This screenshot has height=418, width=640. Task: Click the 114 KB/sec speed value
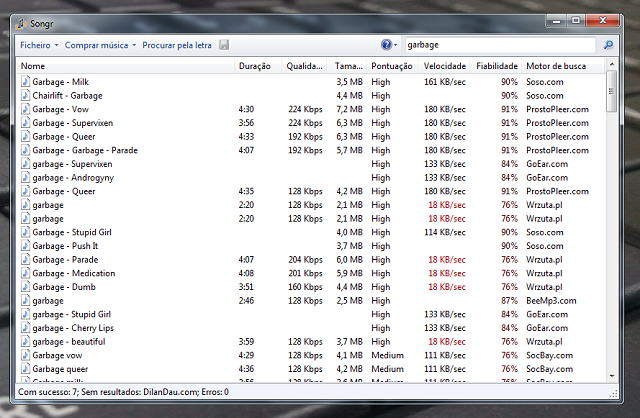click(444, 232)
